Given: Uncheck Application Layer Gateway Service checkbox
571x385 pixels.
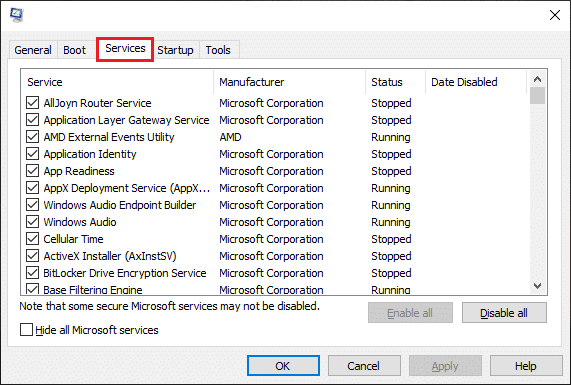Looking at the screenshot, I should [32, 120].
